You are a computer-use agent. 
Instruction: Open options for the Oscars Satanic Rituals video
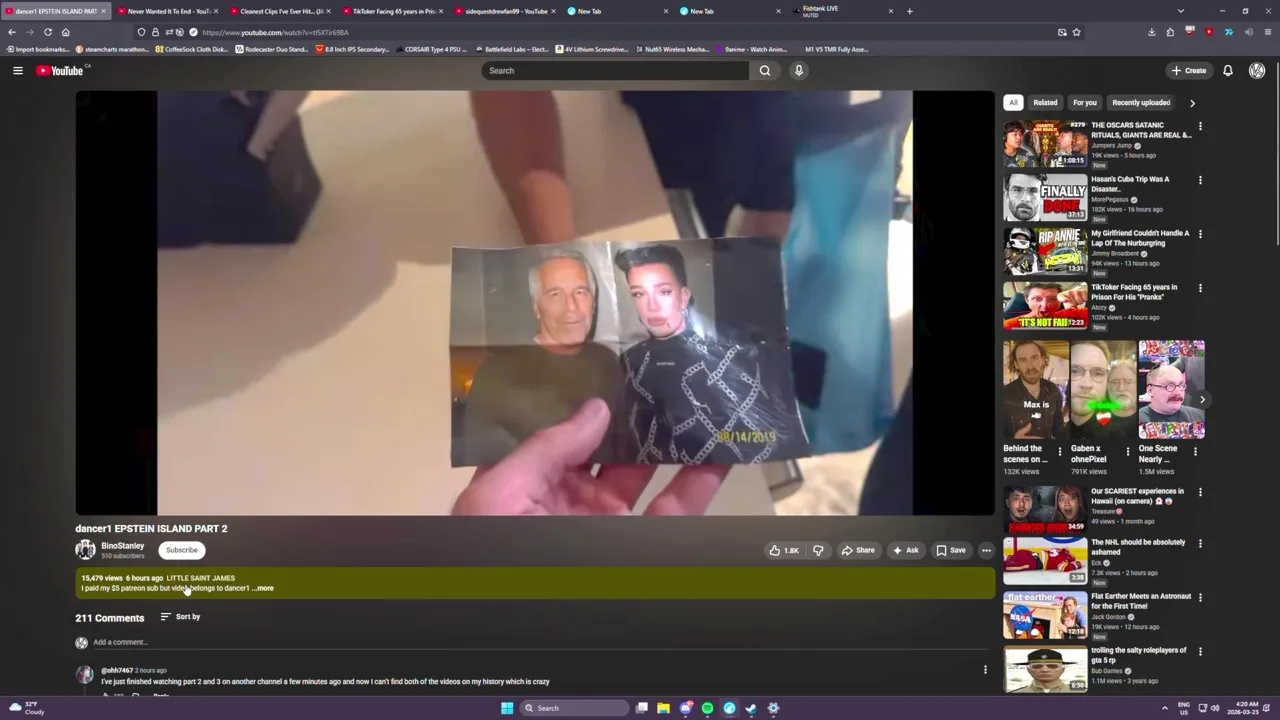(1200, 126)
